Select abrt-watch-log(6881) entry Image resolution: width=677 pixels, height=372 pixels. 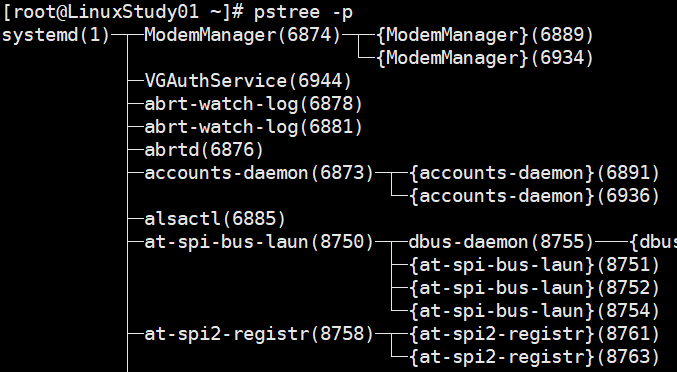tap(254, 127)
